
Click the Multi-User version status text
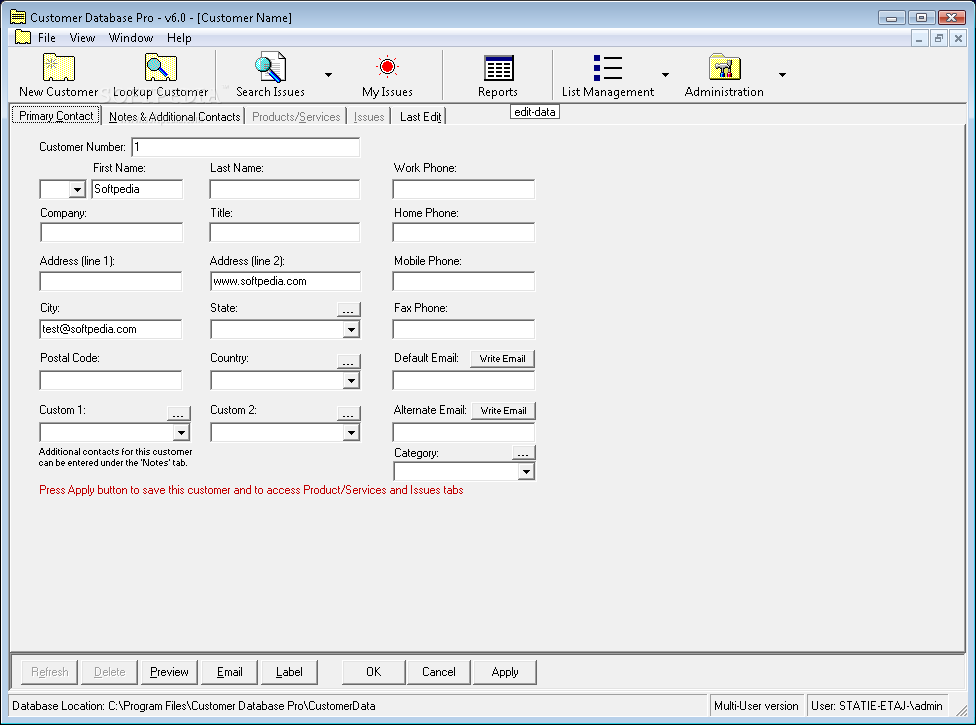756,706
